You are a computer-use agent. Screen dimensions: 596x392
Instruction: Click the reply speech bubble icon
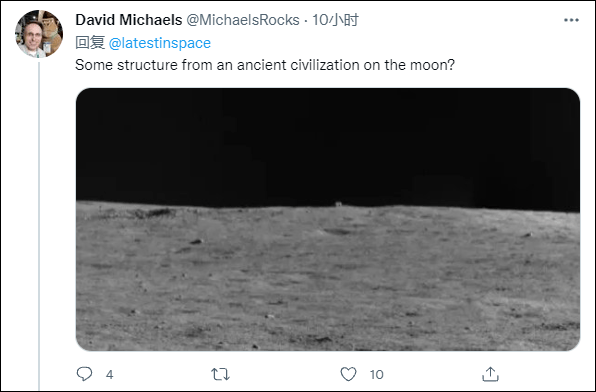pos(84,374)
